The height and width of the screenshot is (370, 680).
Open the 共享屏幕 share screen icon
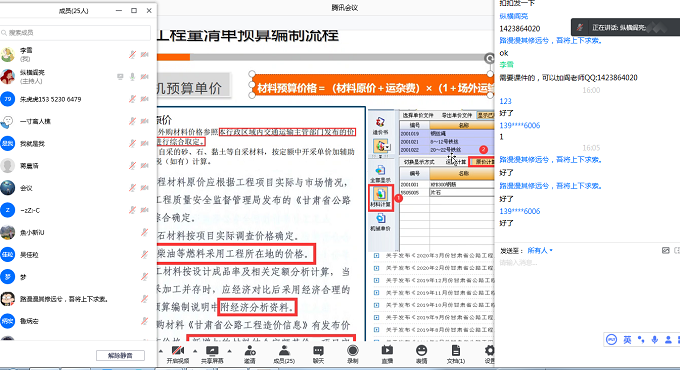click(212, 350)
